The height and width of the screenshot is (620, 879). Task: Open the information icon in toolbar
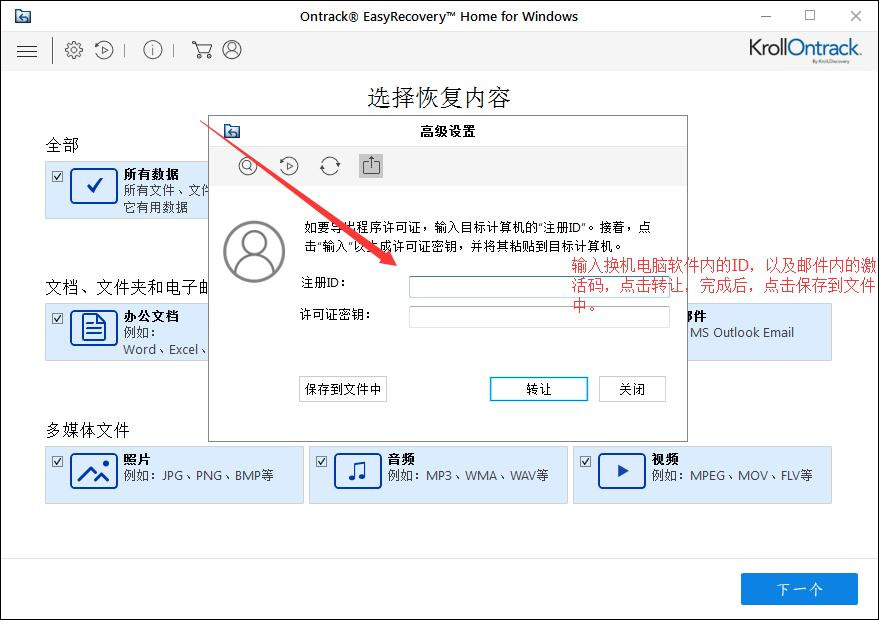[152, 50]
